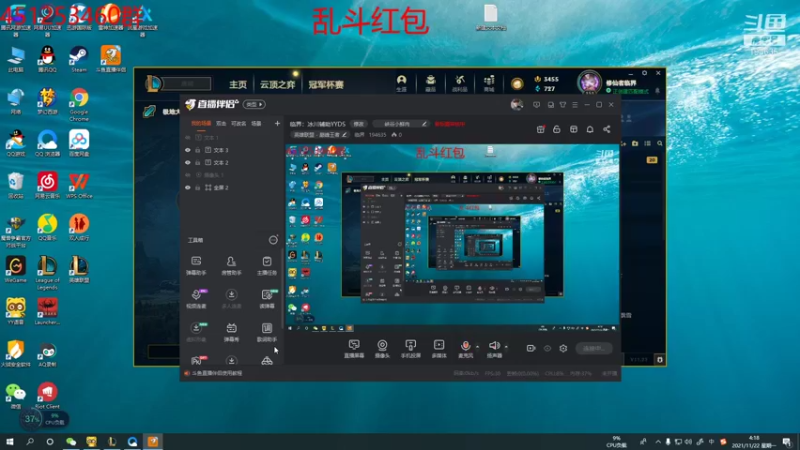Toggle visibility of 全屏 2 layer
This screenshot has width=800, height=450.
click(188, 188)
